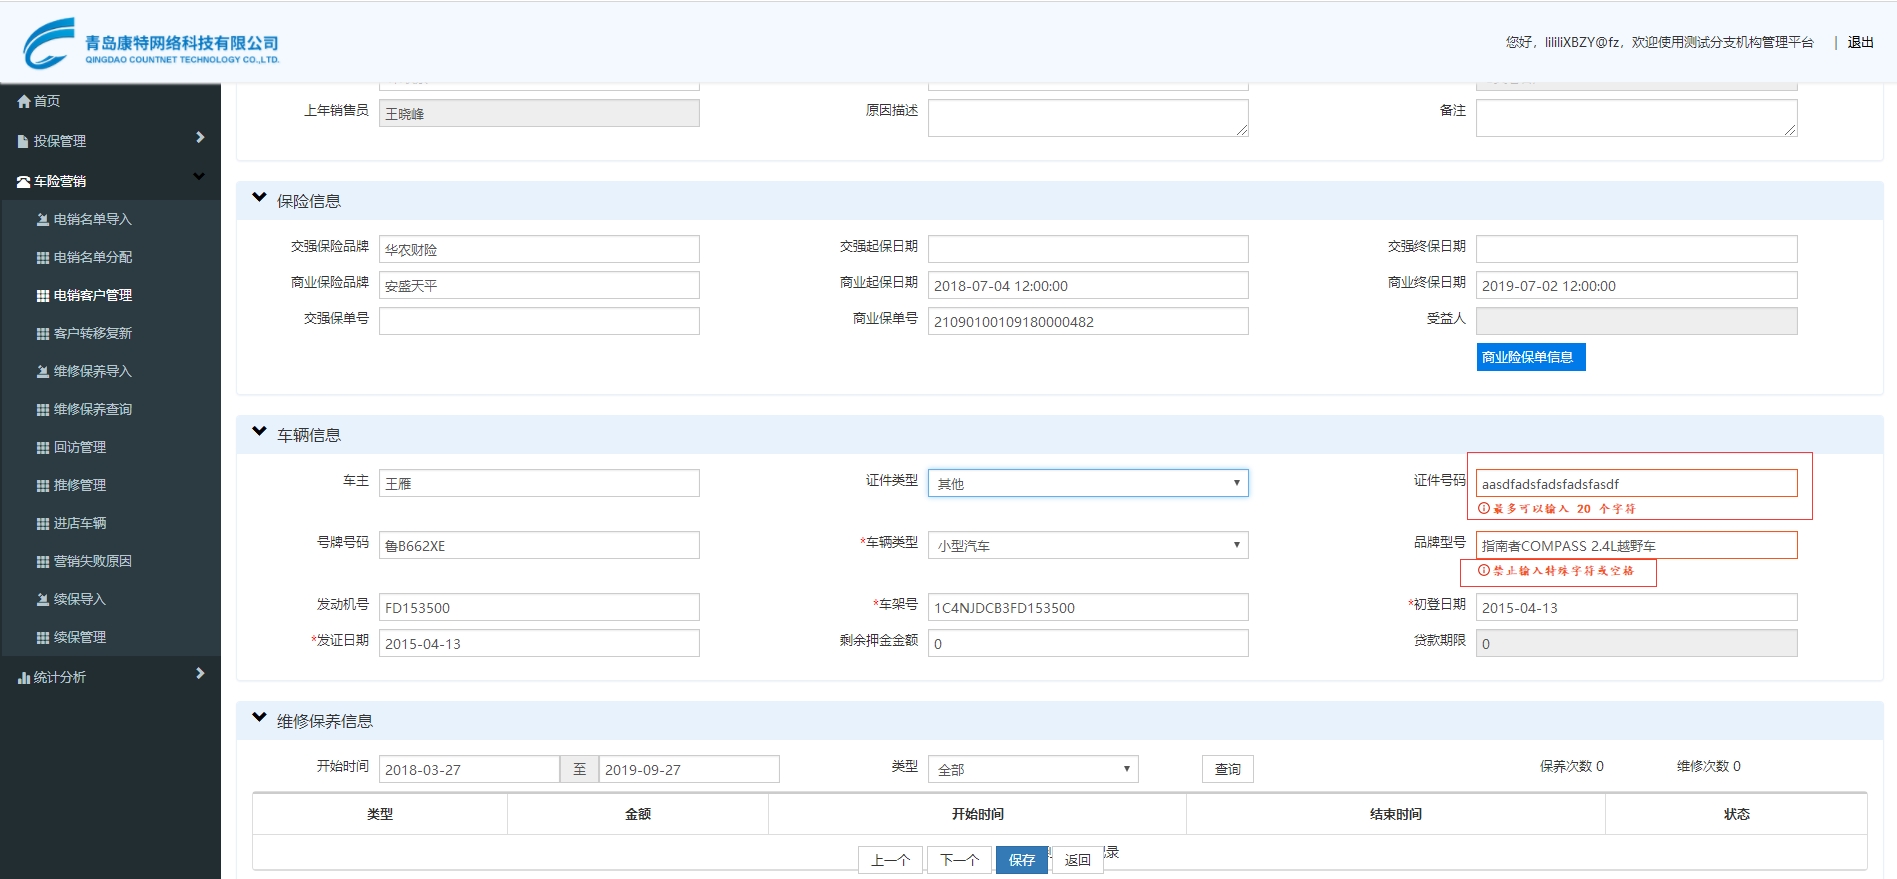Go to 首页 in the sidebar
The image size is (1897, 879).
click(47, 101)
